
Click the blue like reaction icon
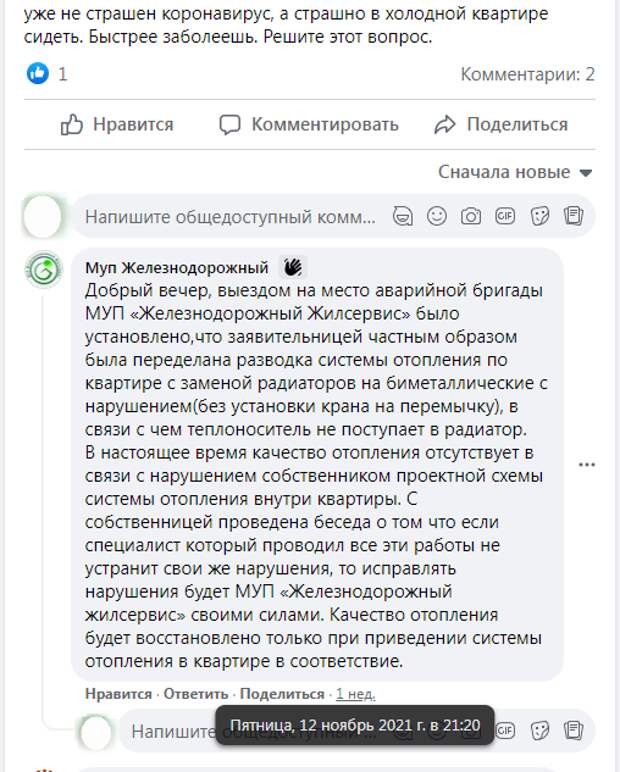click(38, 73)
